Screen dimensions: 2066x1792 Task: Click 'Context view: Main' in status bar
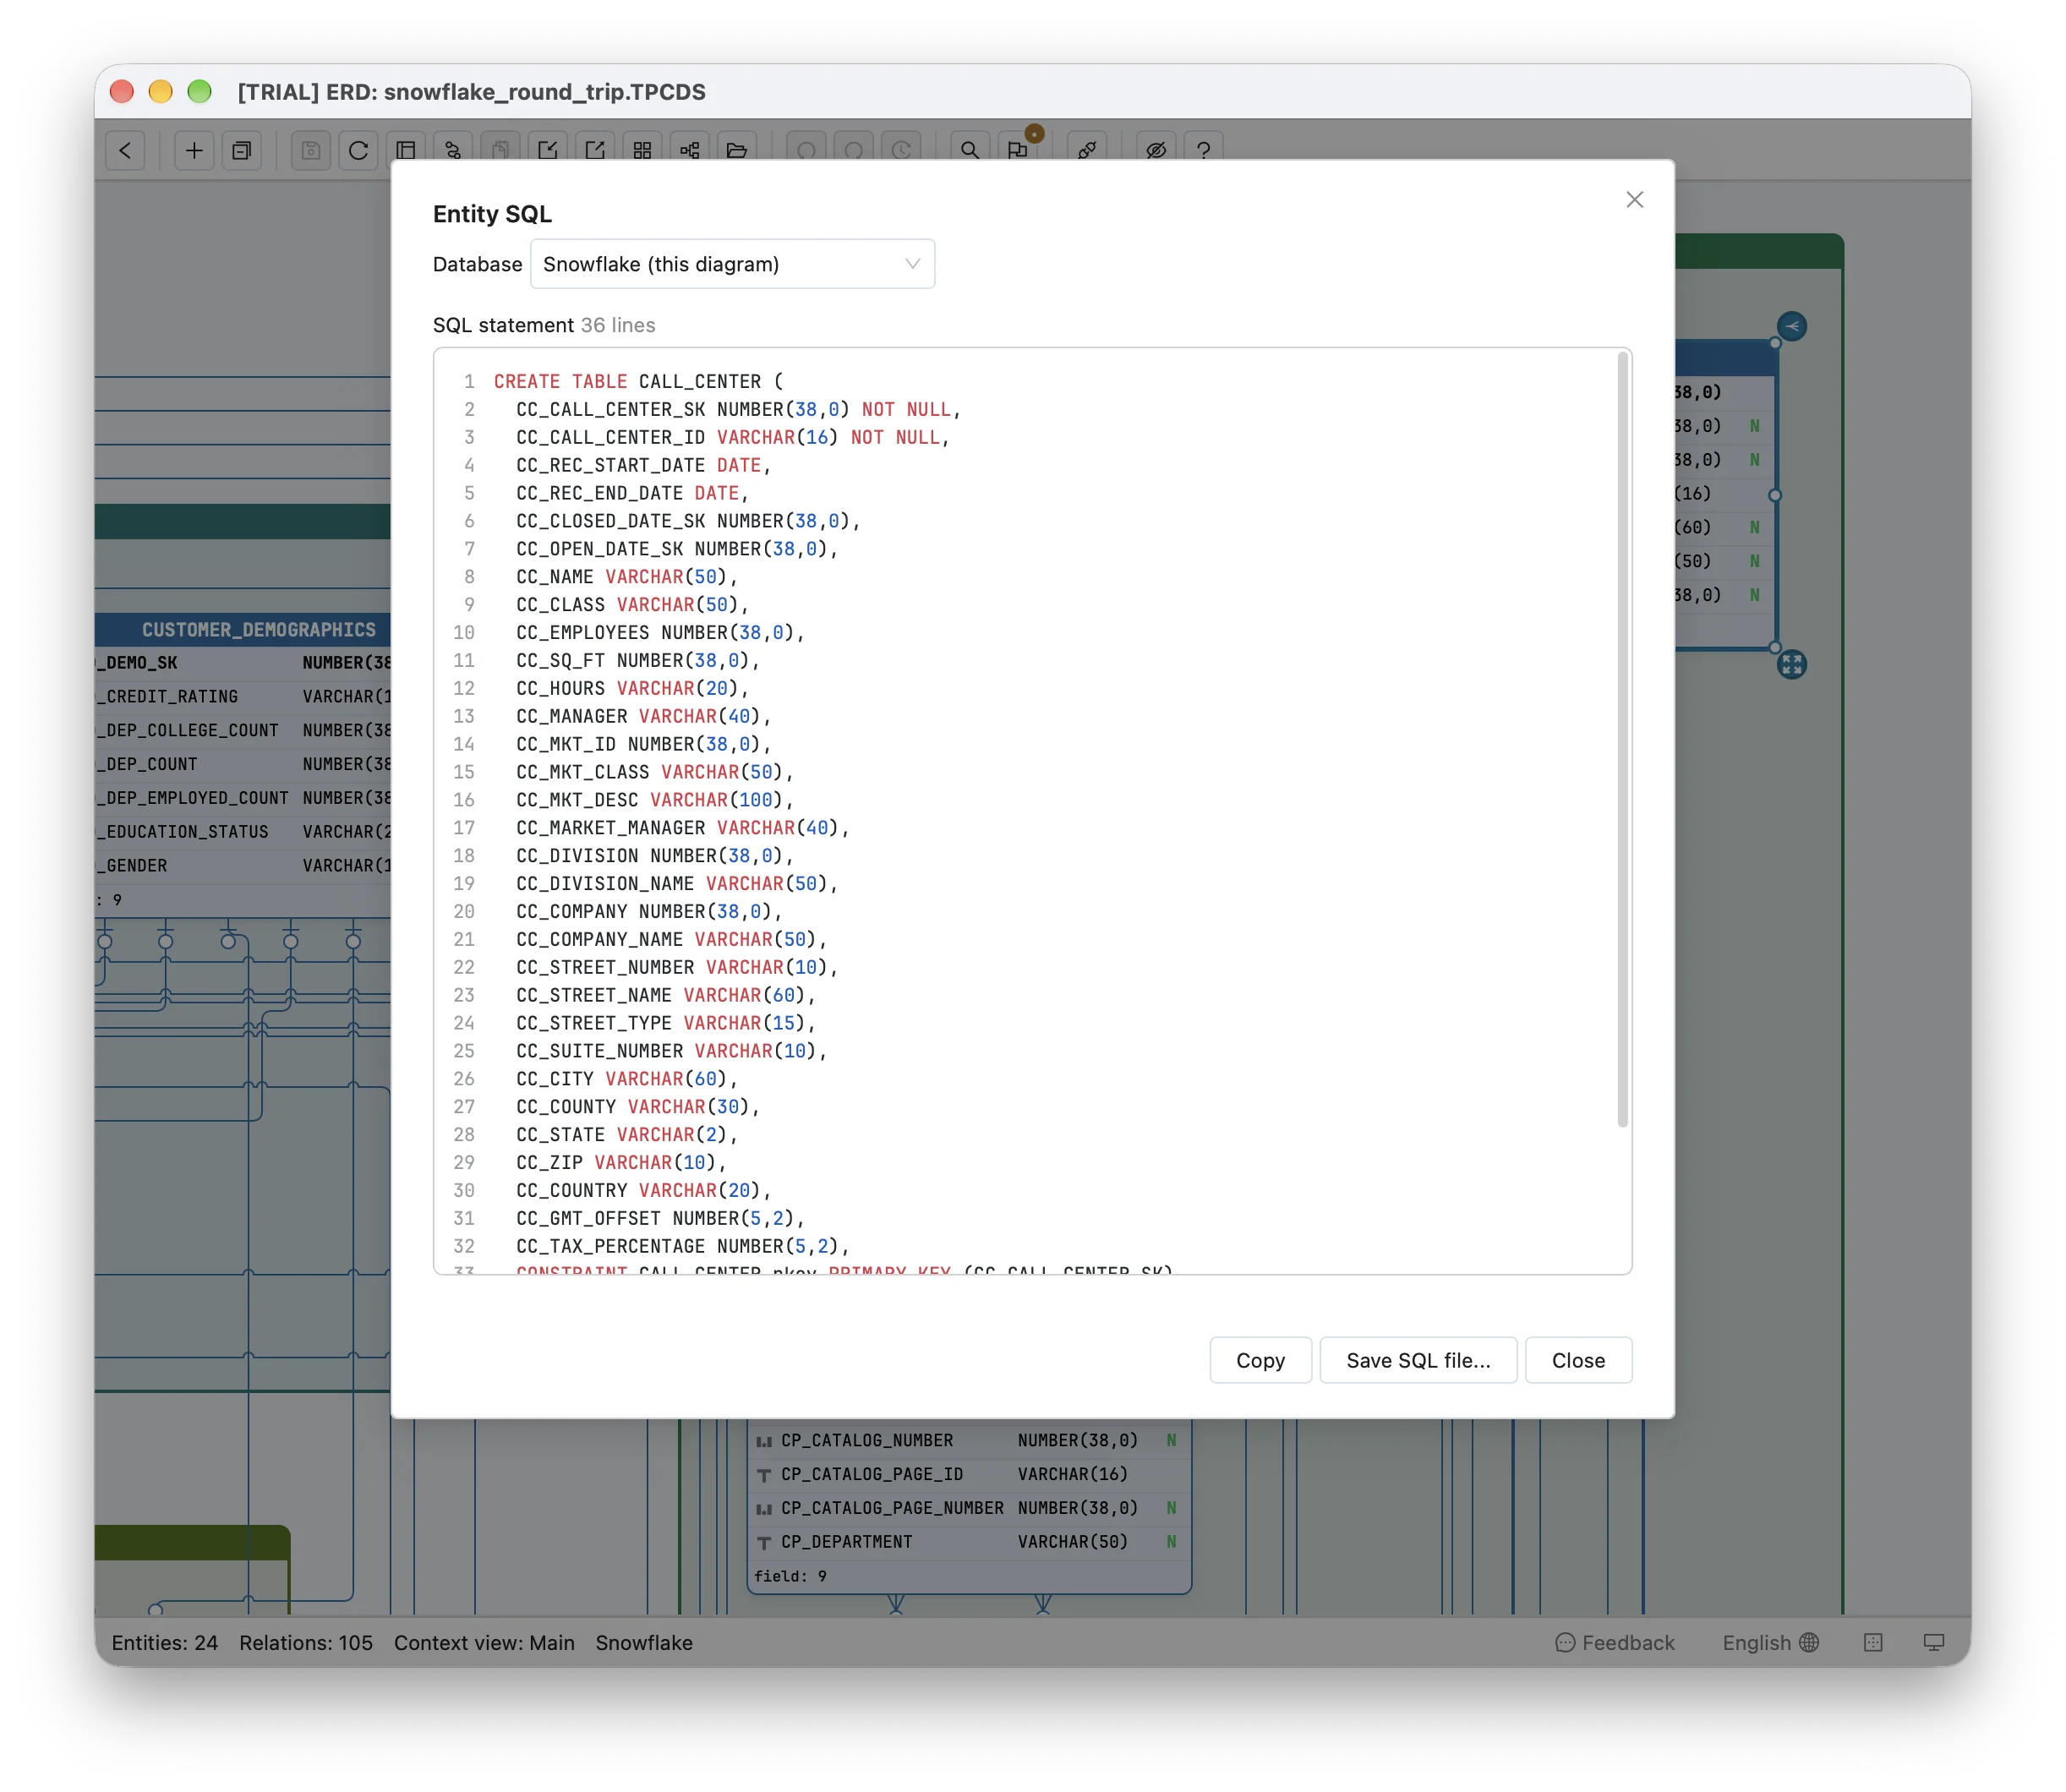[484, 1642]
